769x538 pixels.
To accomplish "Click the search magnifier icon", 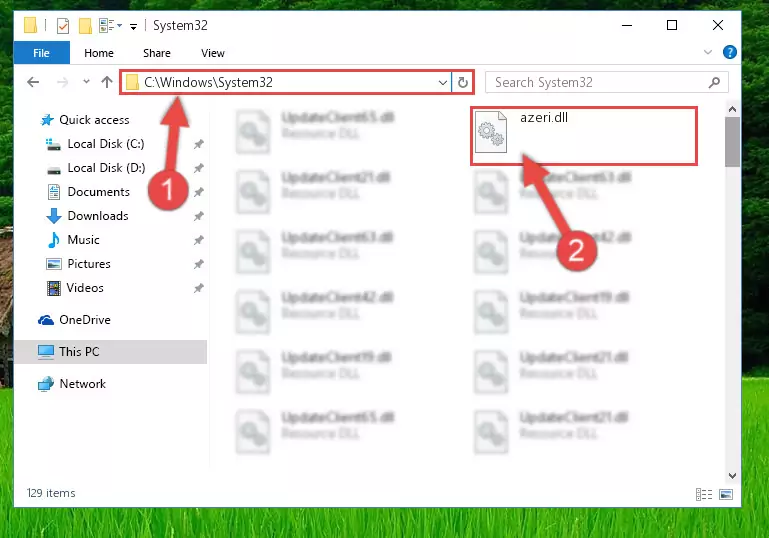I will [715, 82].
